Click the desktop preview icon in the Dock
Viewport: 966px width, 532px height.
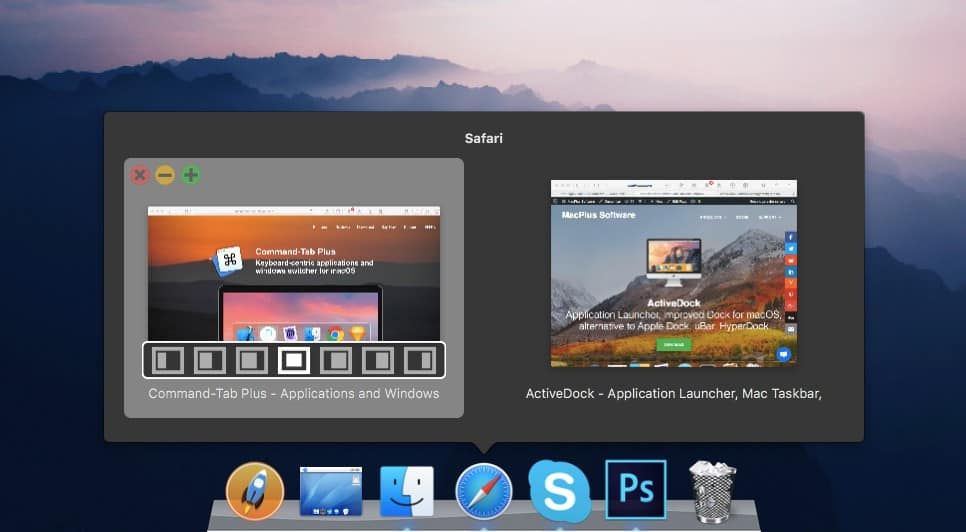tap(330, 493)
